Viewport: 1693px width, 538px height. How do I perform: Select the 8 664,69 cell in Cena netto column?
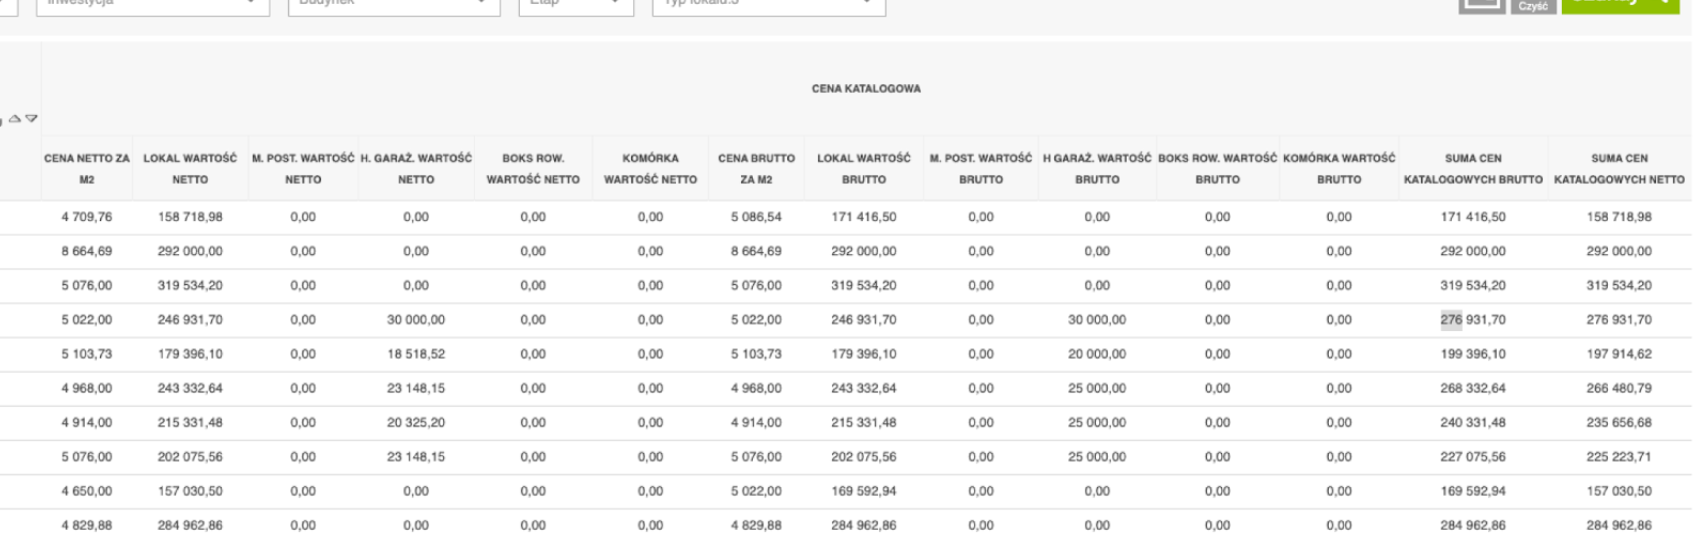86,251
